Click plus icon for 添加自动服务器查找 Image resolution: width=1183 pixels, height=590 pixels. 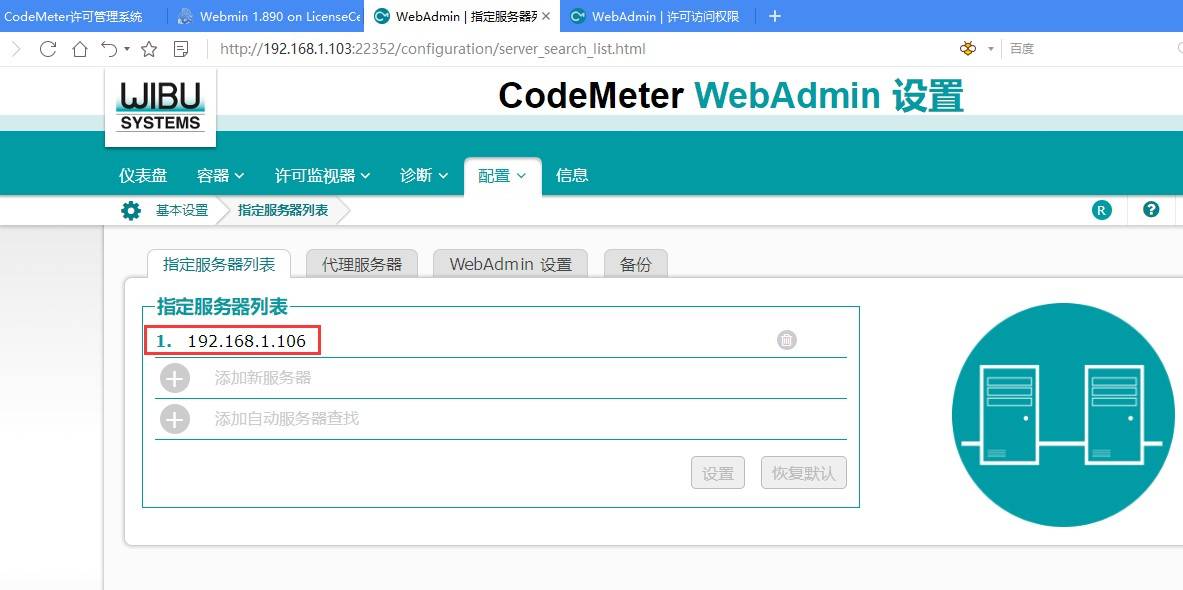[175, 419]
